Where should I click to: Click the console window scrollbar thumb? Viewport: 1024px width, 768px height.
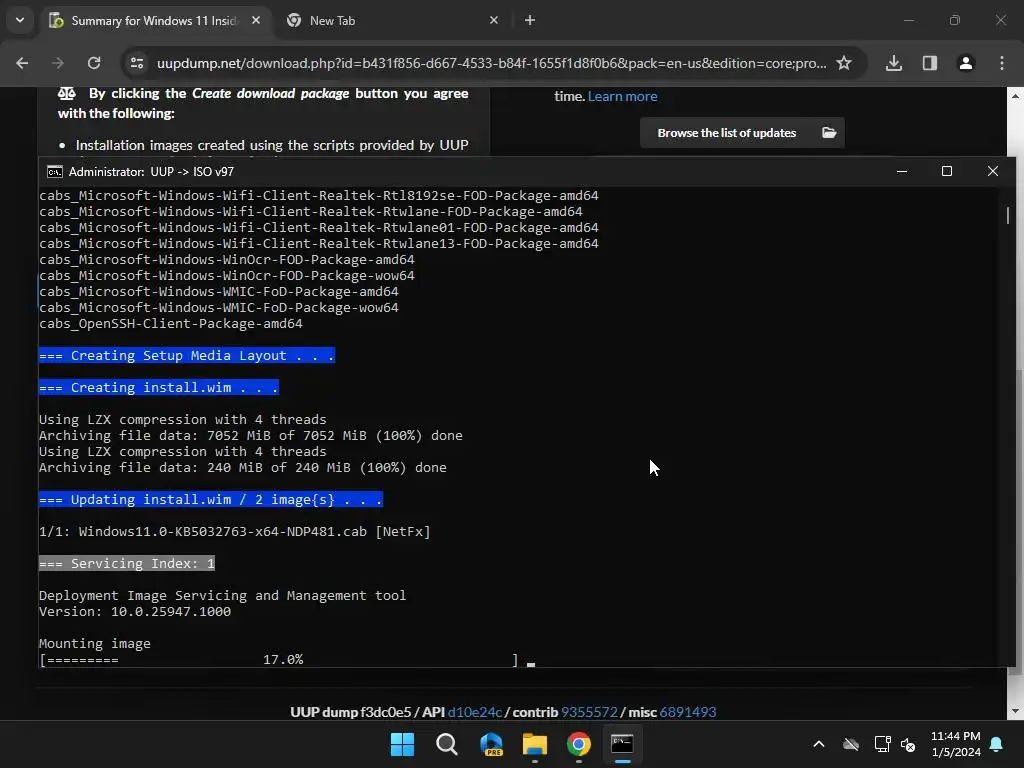pyautogui.click(x=1008, y=215)
